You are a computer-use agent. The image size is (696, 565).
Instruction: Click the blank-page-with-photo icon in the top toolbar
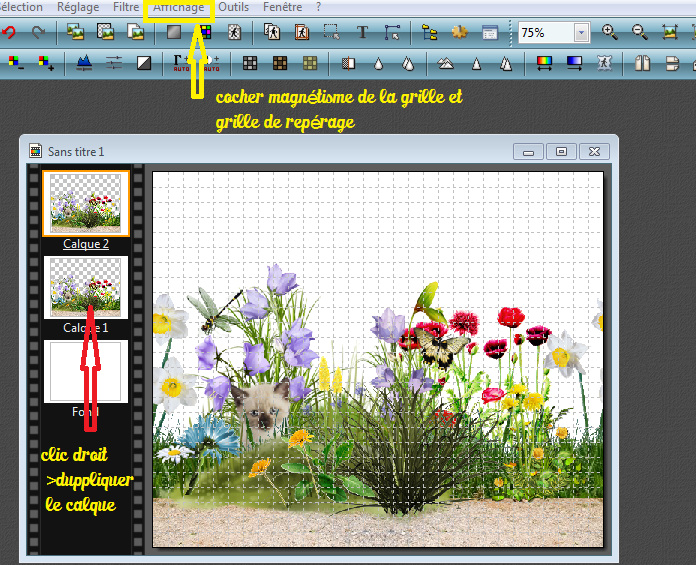[x=135, y=32]
